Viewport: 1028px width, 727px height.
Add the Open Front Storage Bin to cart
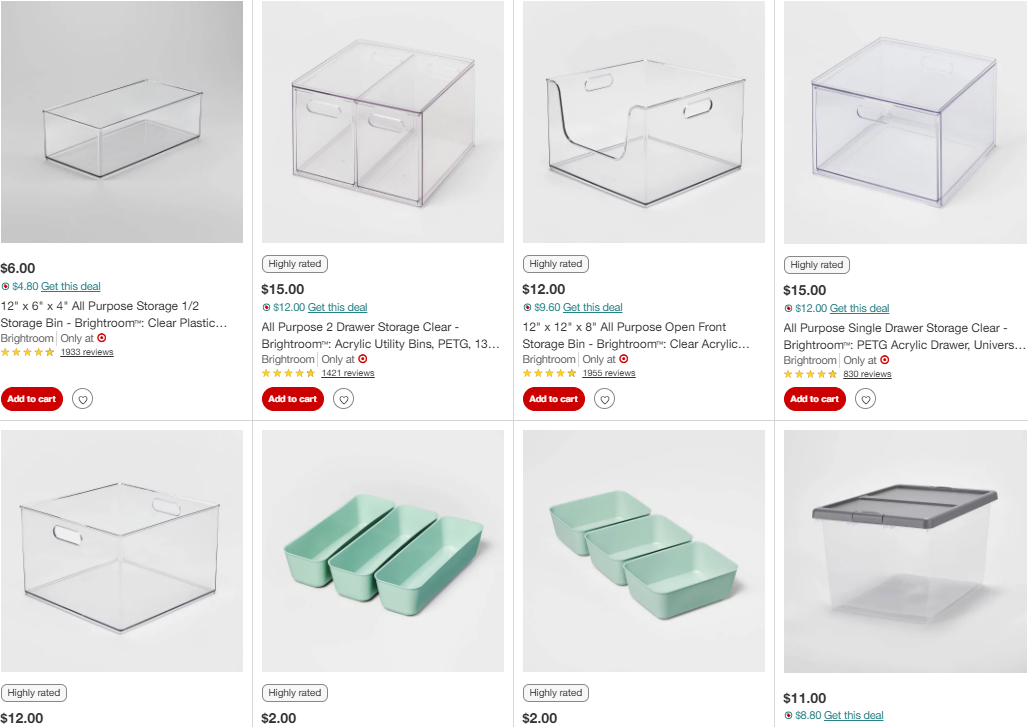pyautogui.click(x=553, y=399)
